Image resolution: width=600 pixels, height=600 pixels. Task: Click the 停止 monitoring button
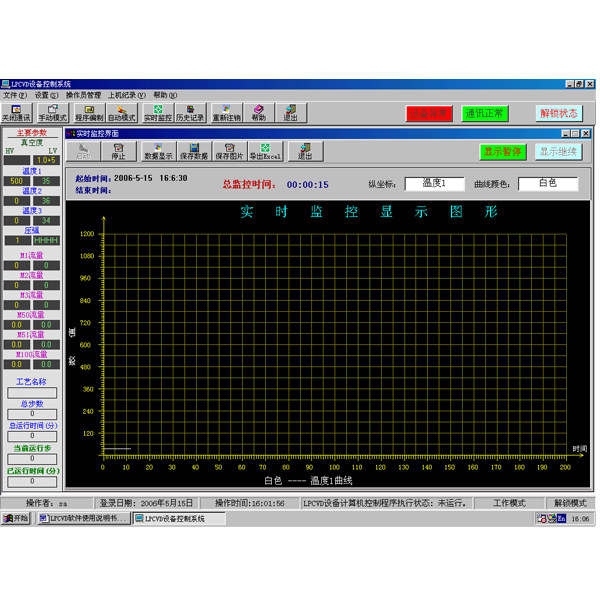coord(119,152)
